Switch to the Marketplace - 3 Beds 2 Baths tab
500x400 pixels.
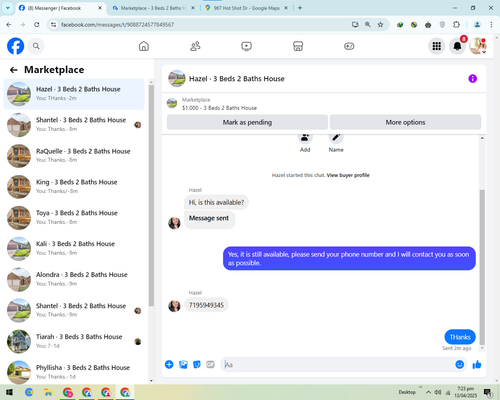tap(153, 8)
